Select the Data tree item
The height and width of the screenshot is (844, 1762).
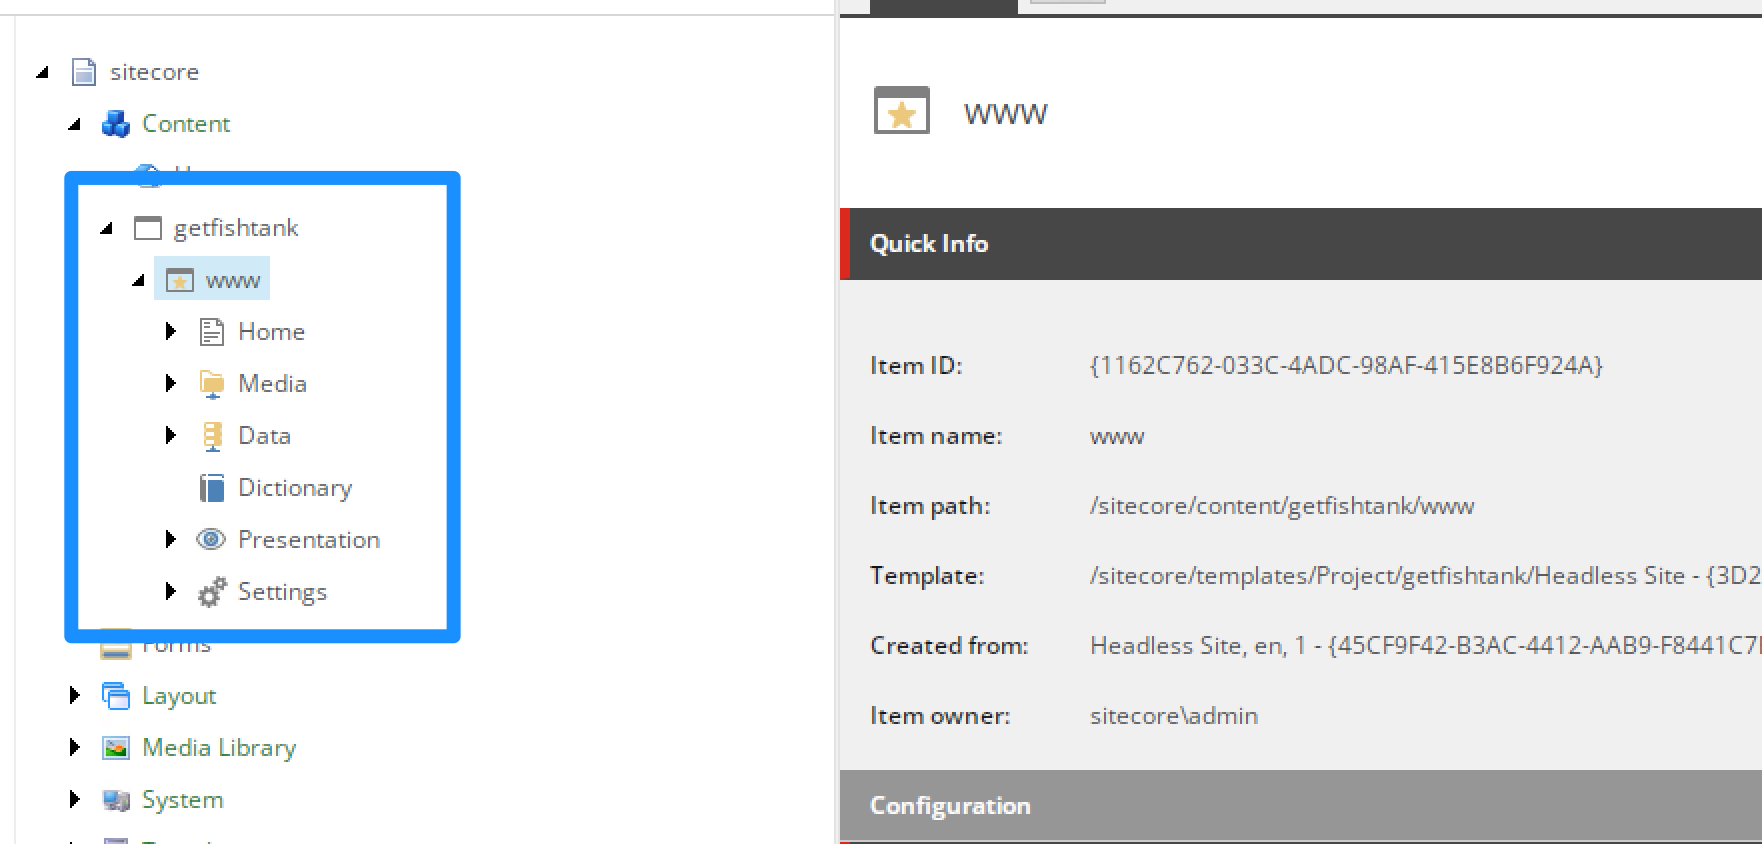point(264,435)
